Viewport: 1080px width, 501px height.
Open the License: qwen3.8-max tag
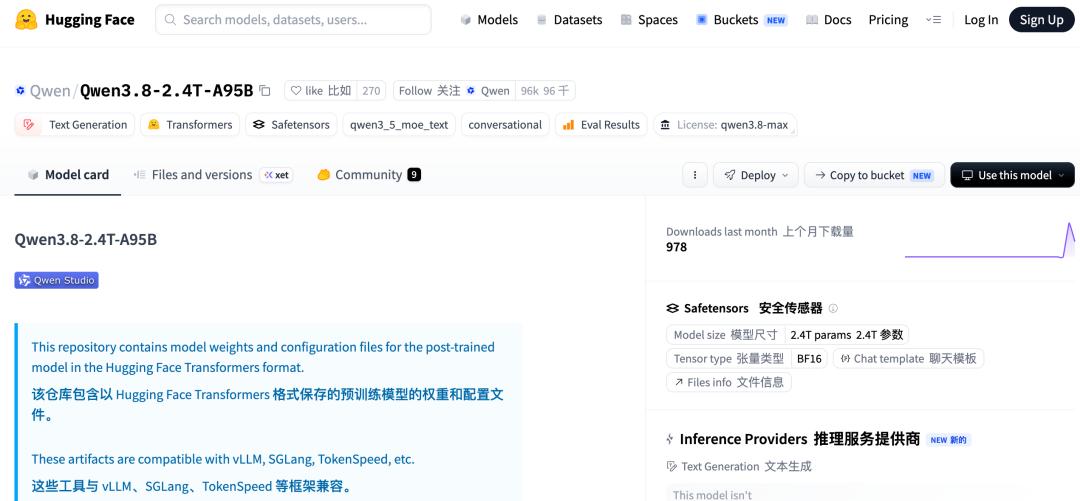725,125
